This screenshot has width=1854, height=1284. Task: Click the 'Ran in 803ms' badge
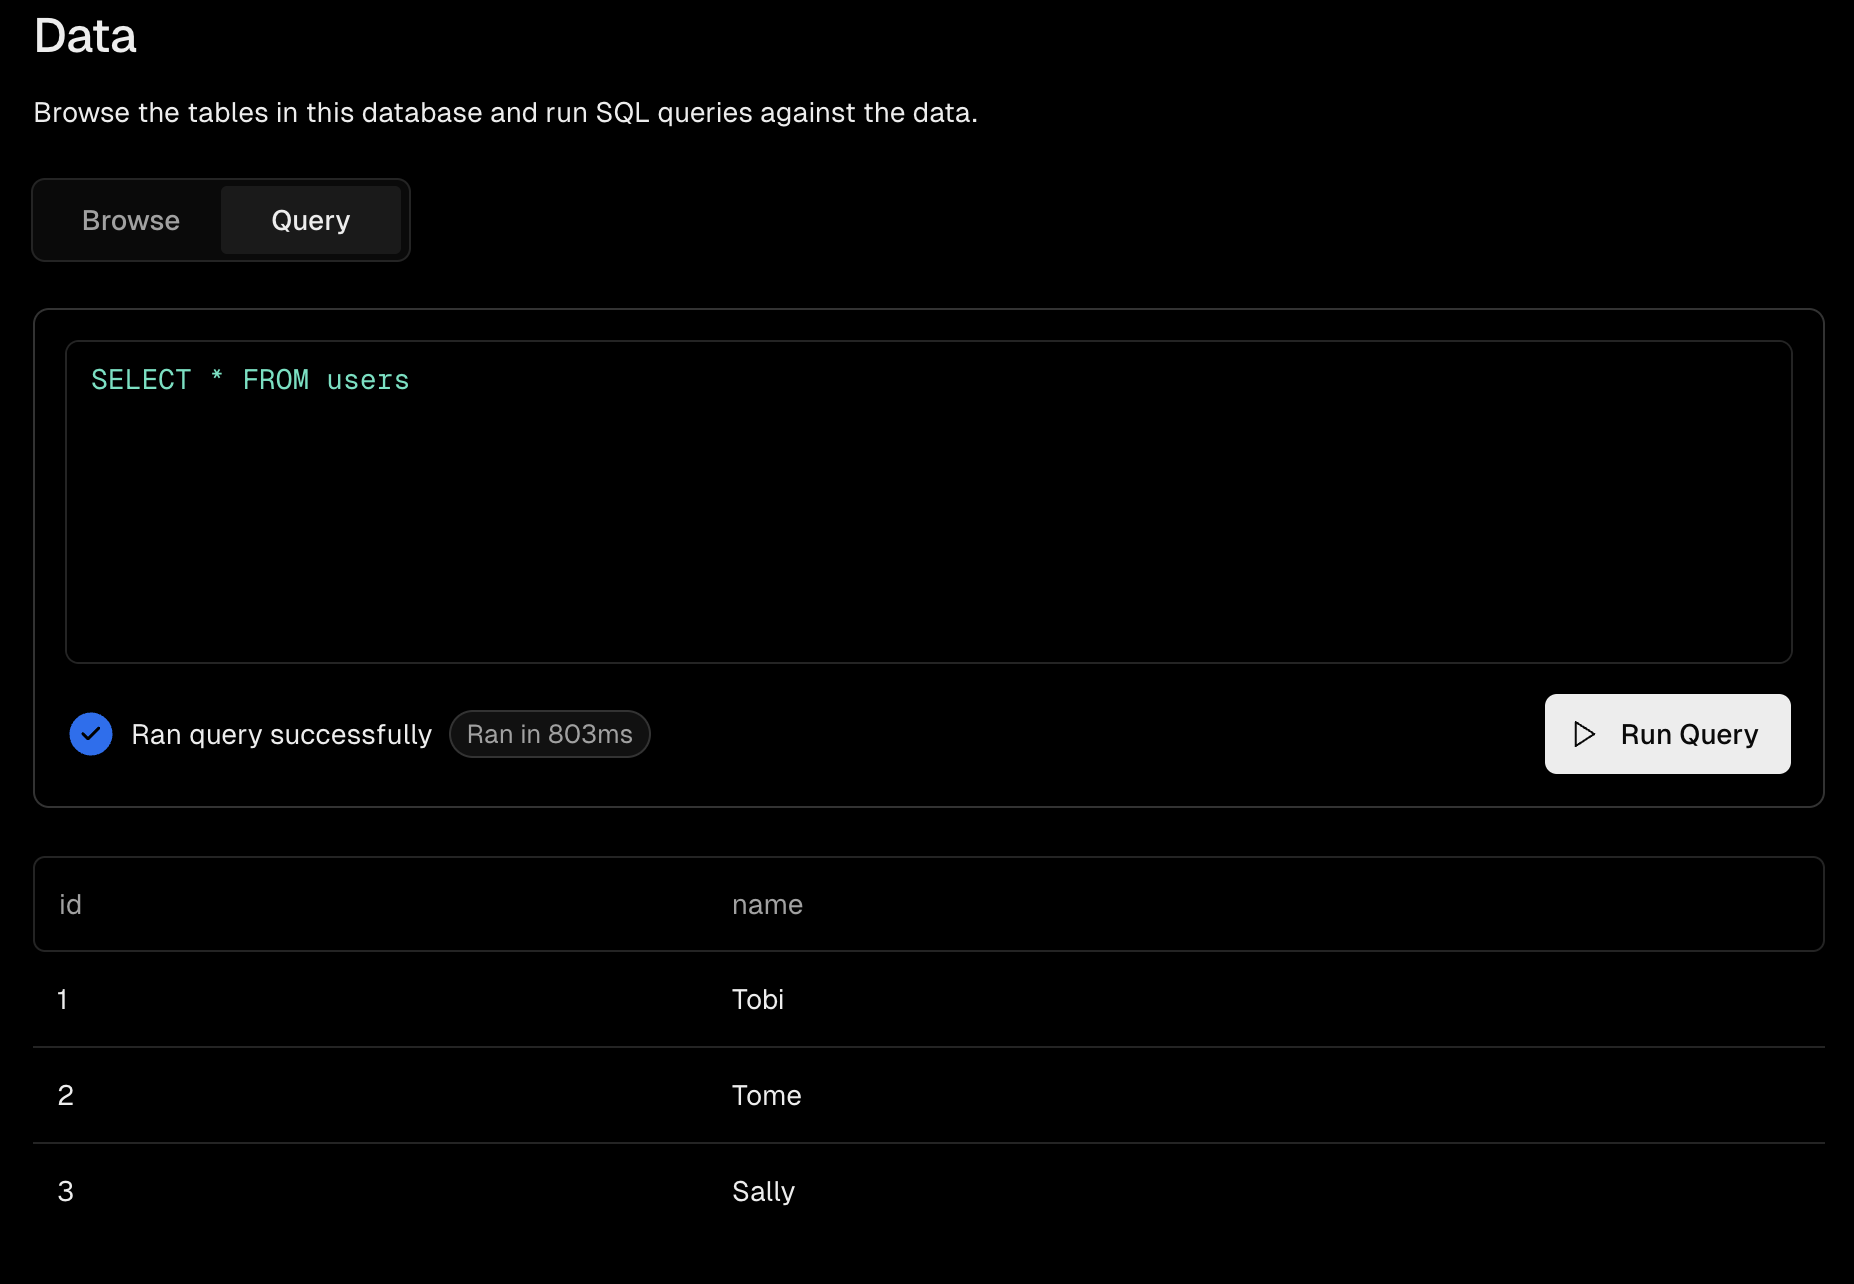click(x=550, y=734)
